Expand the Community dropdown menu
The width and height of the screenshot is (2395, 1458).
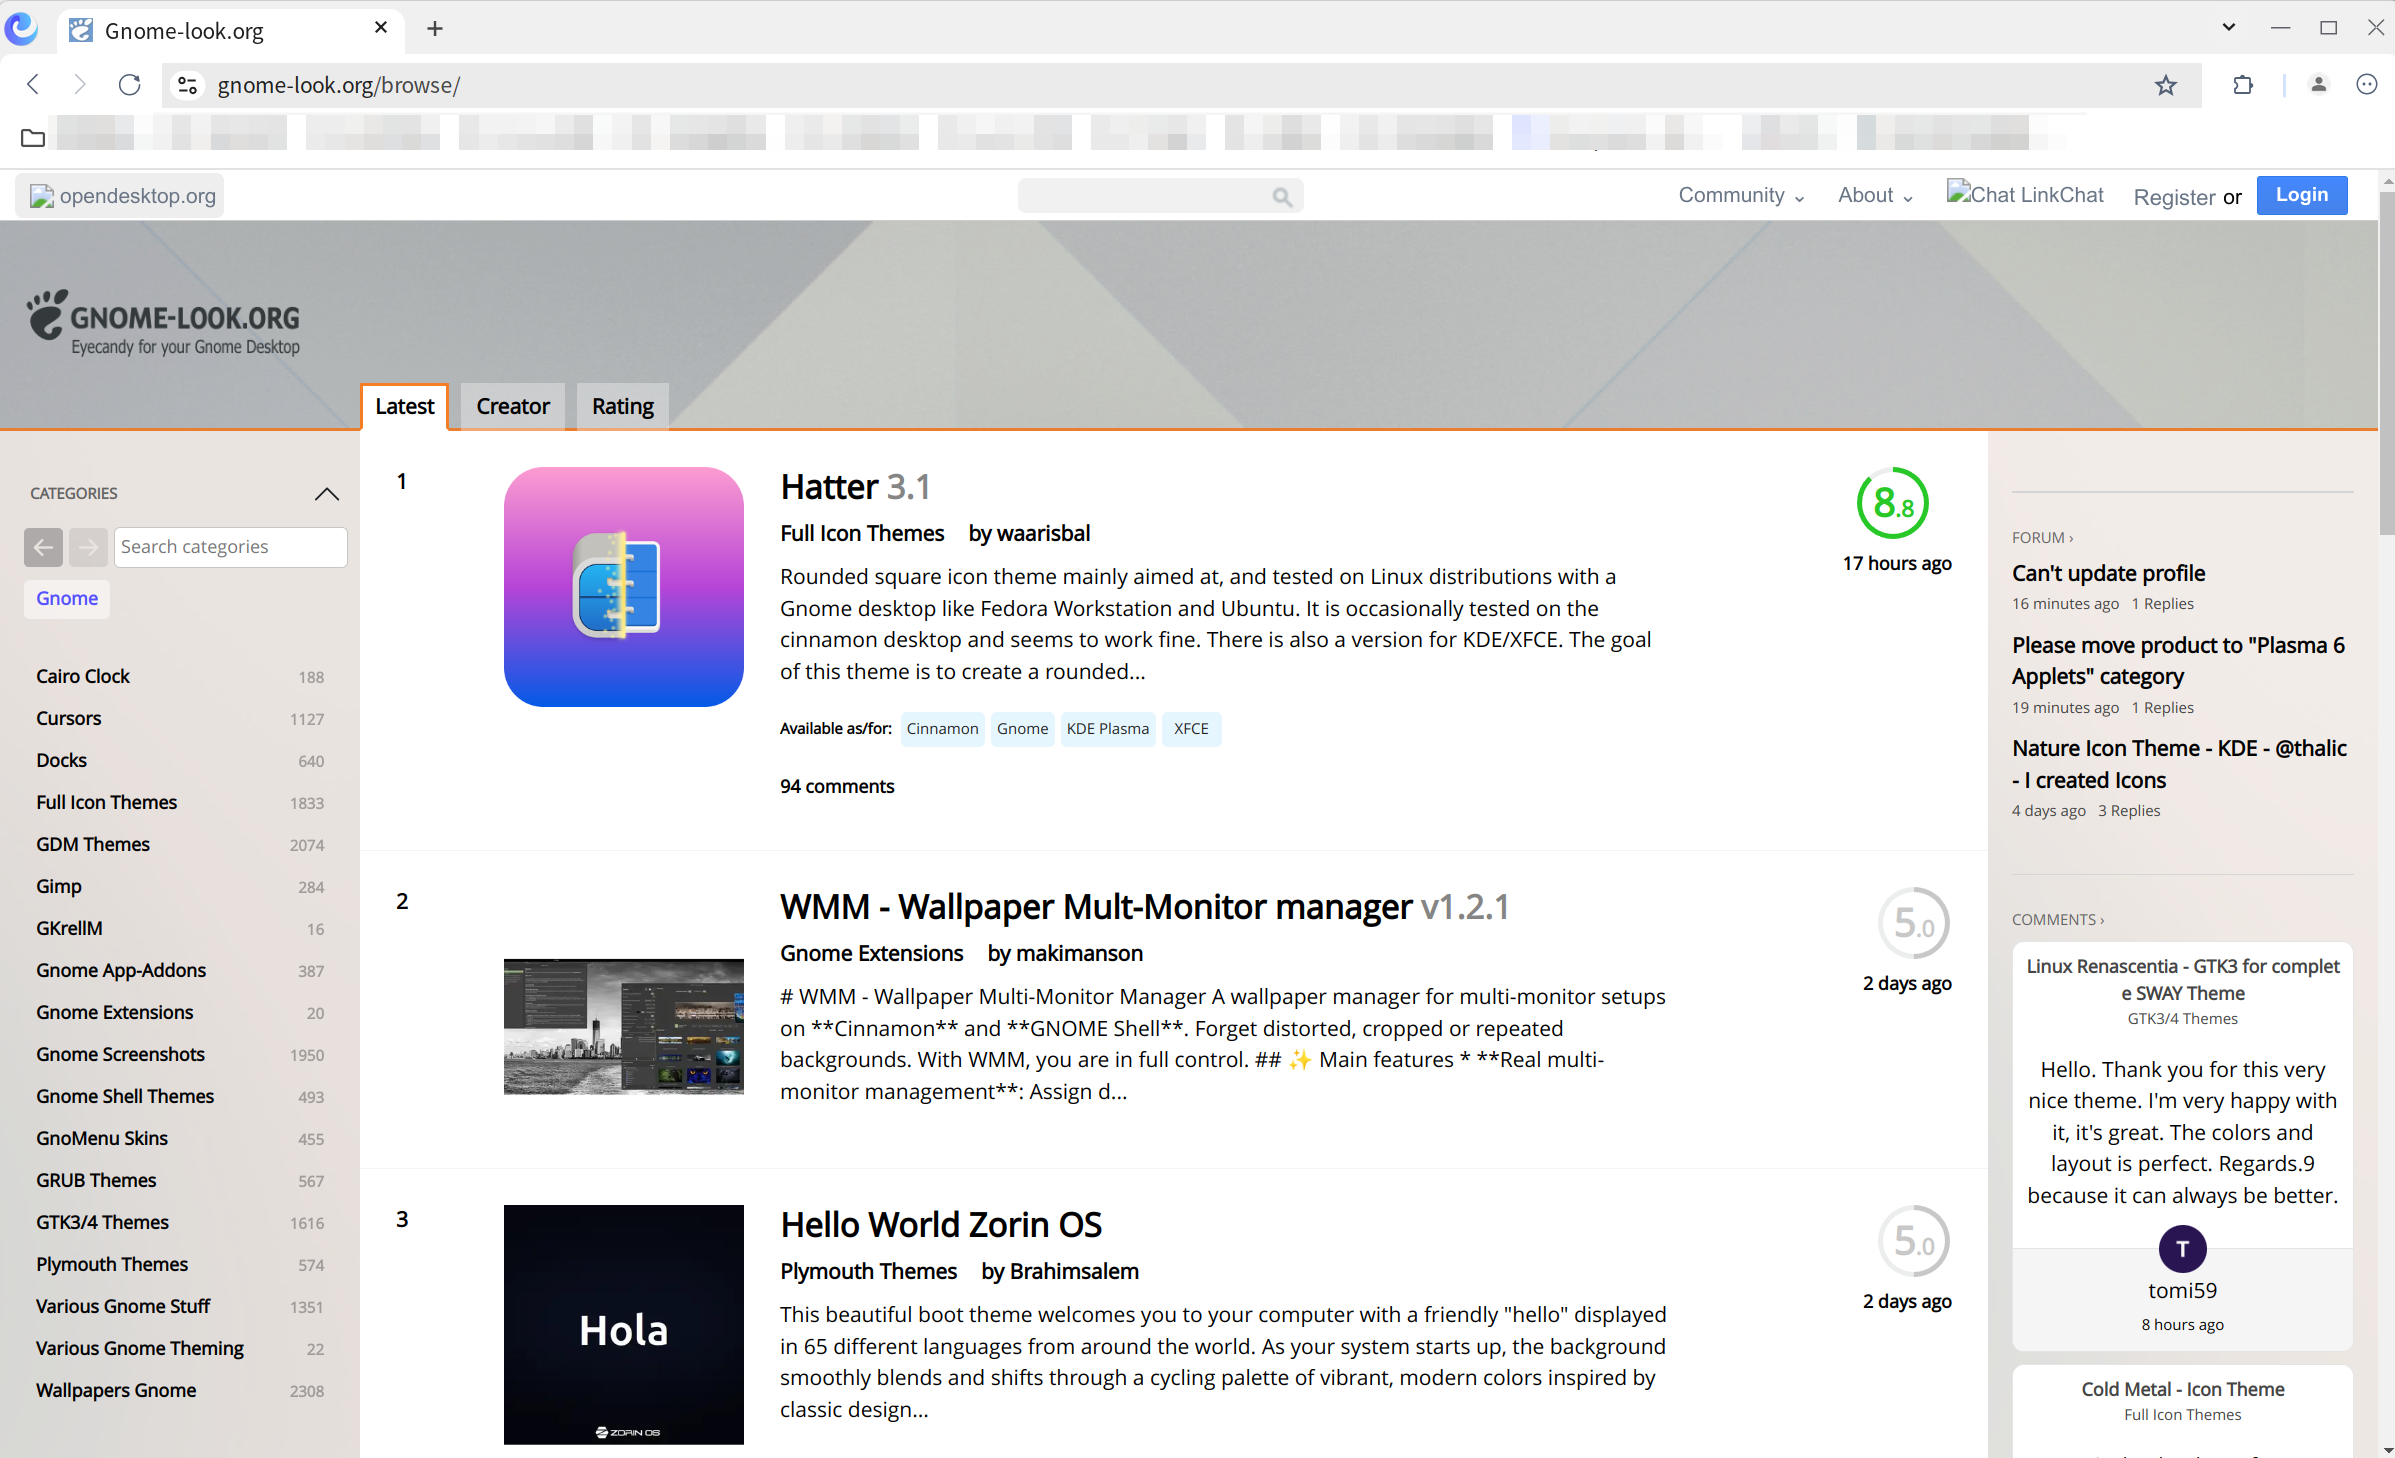(1741, 196)
